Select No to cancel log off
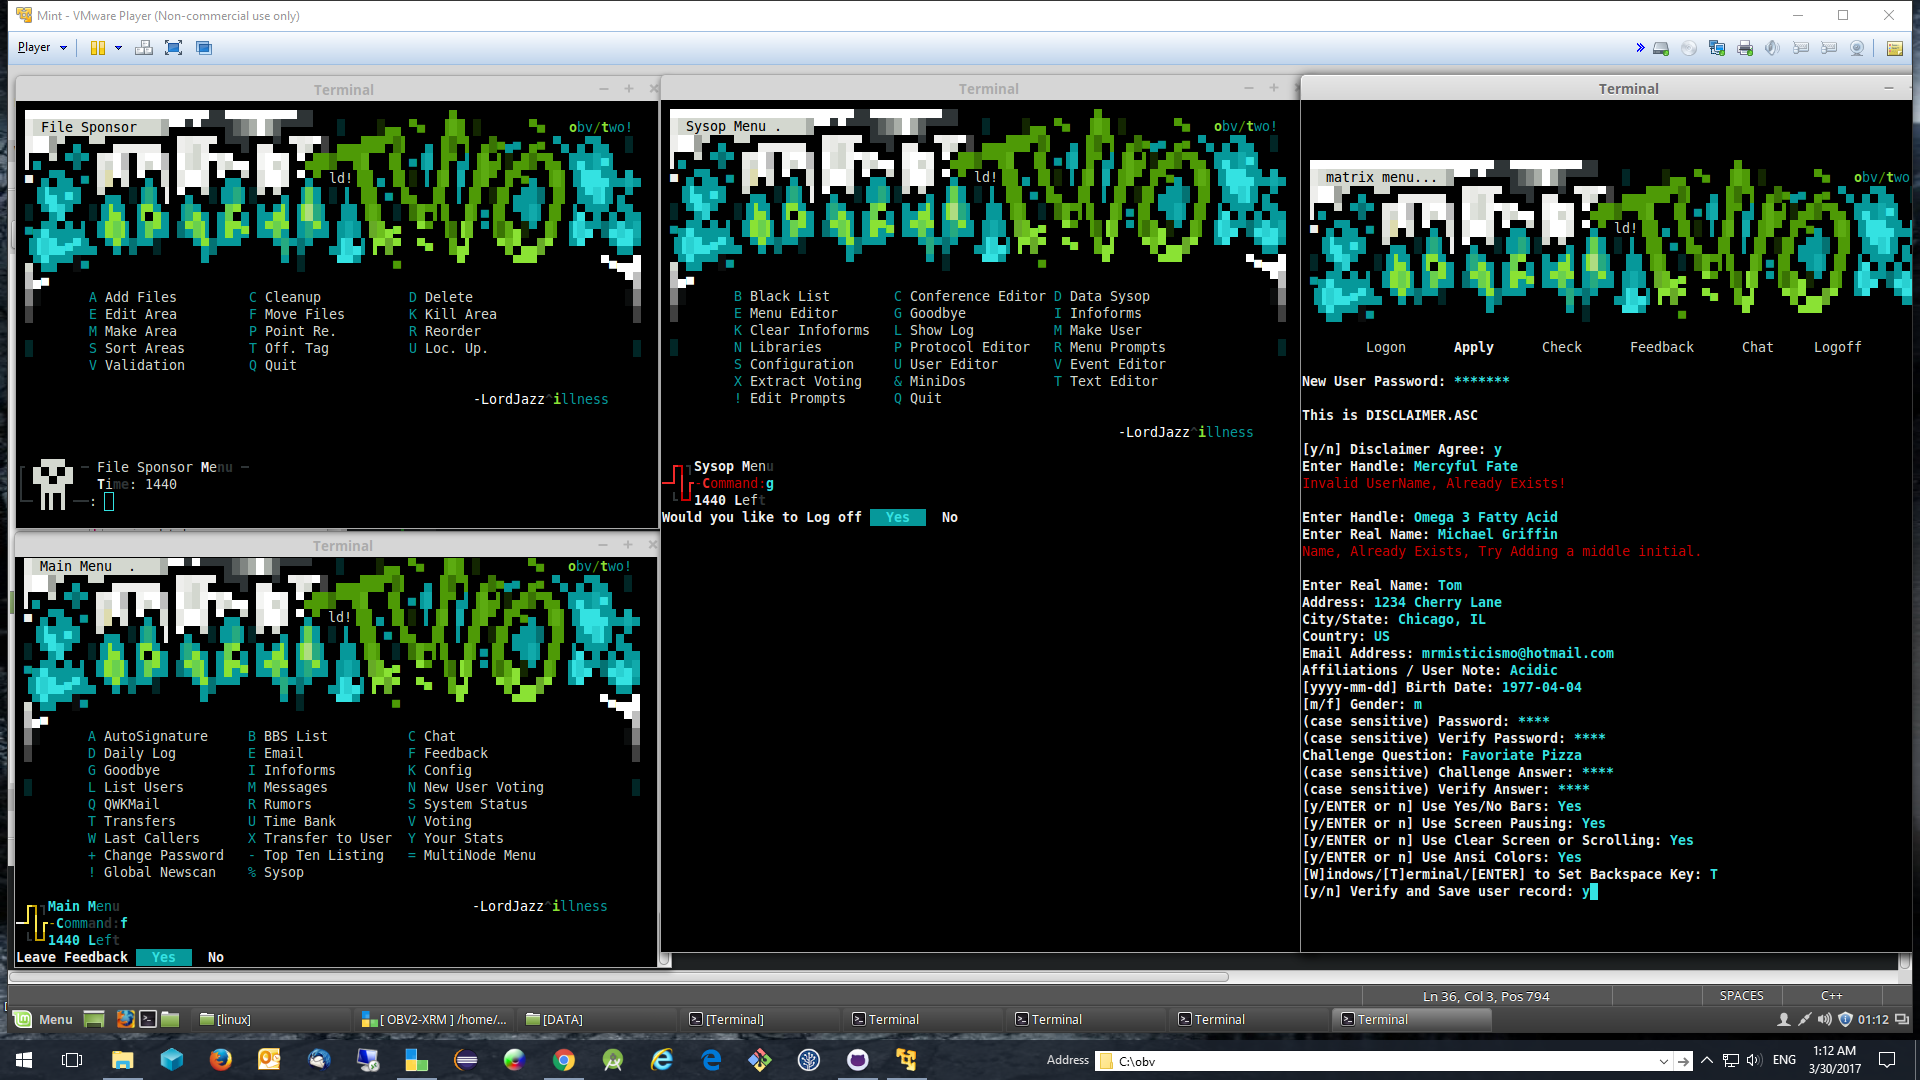This screenshot has width=1920, height=1080. 947,516
